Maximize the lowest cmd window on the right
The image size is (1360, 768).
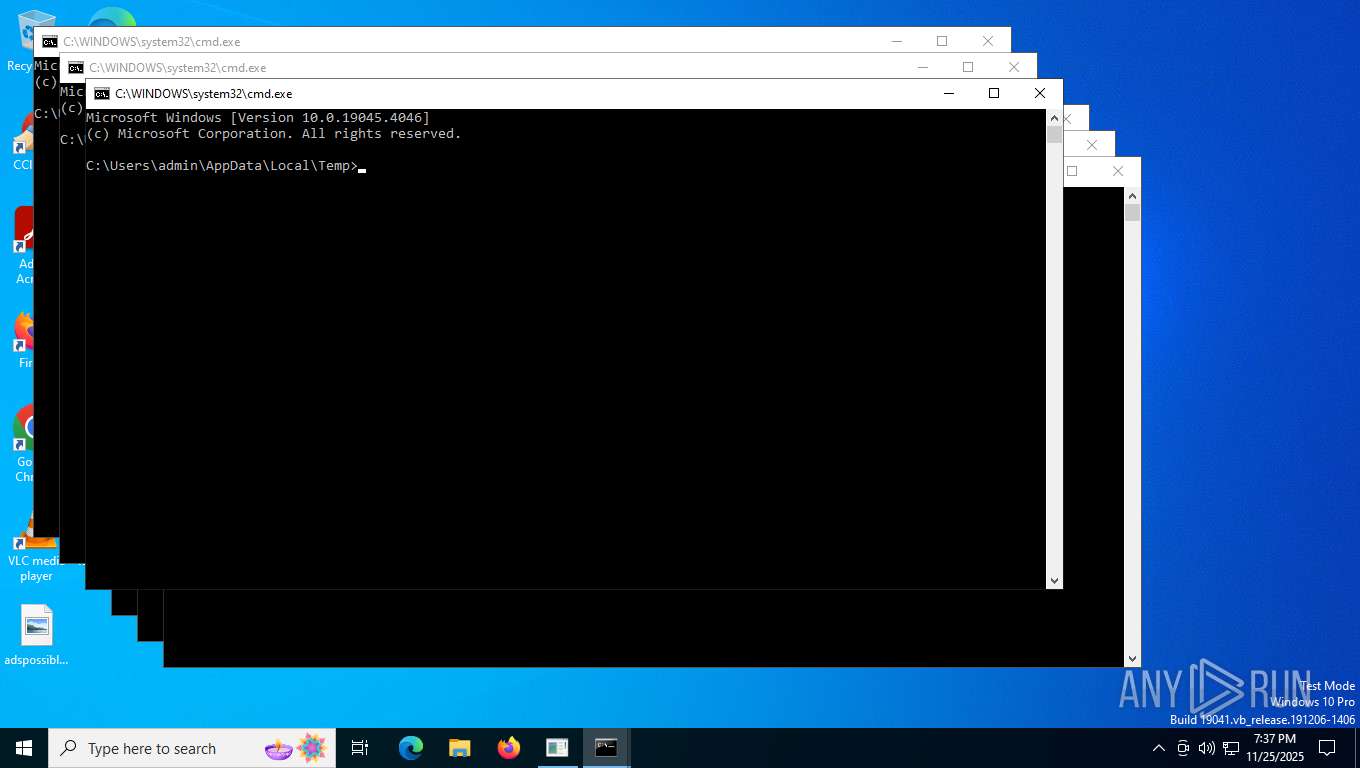coord(1072,171)
